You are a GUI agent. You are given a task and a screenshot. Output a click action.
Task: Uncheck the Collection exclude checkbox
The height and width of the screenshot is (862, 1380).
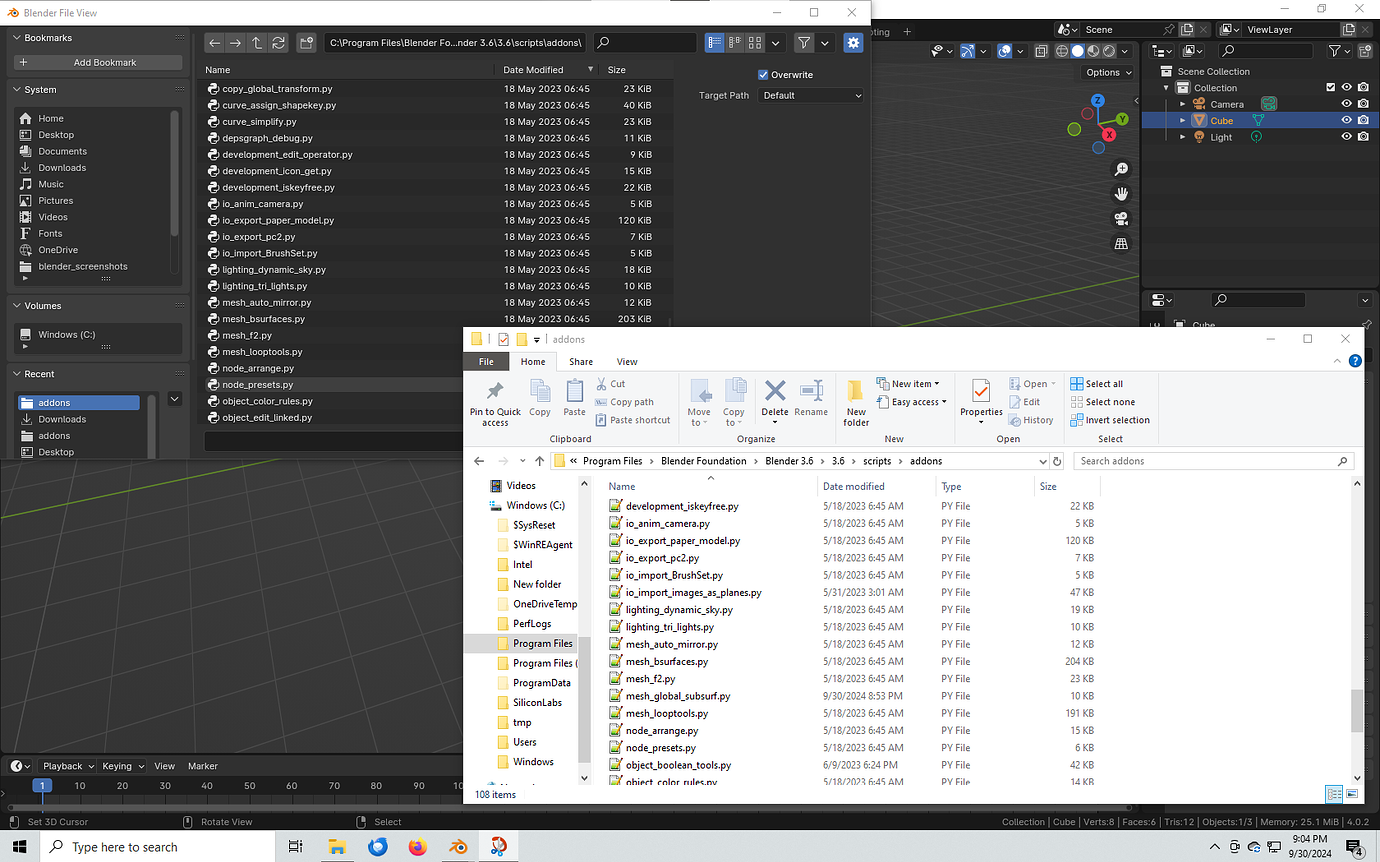[1330, 88]
